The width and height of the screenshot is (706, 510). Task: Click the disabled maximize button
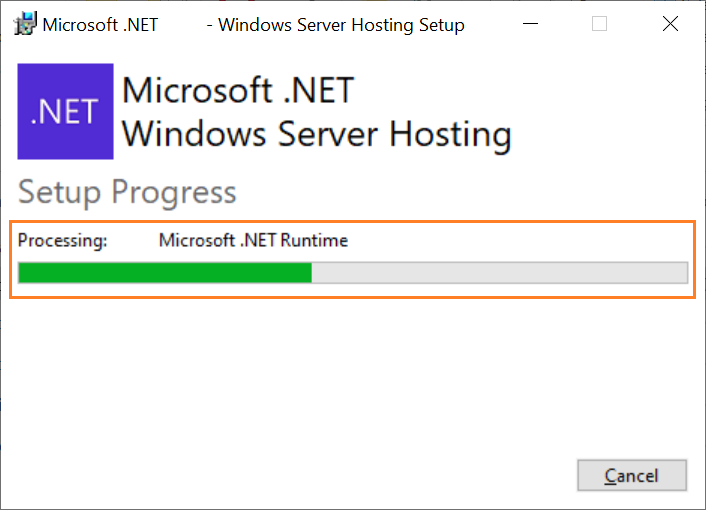tap(599, 24)
